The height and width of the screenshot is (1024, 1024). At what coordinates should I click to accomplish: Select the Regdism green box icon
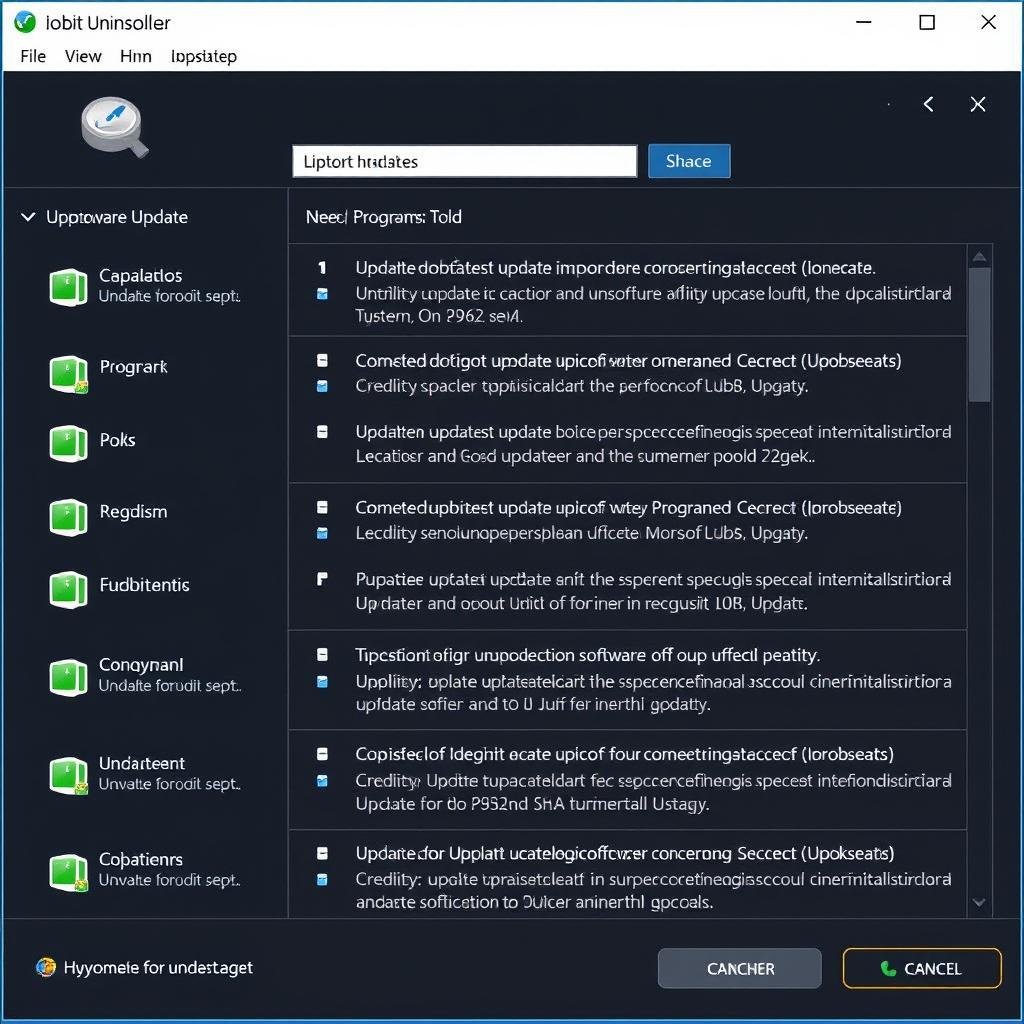(69, 517)
